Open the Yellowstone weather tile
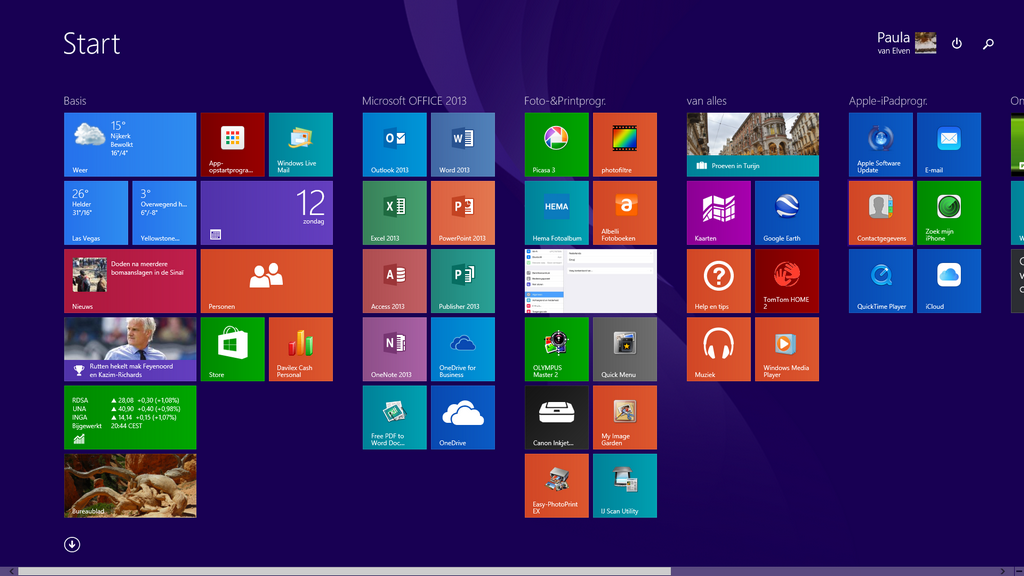The width and height of the screenshot is (1024, 576). coord(164,213)
